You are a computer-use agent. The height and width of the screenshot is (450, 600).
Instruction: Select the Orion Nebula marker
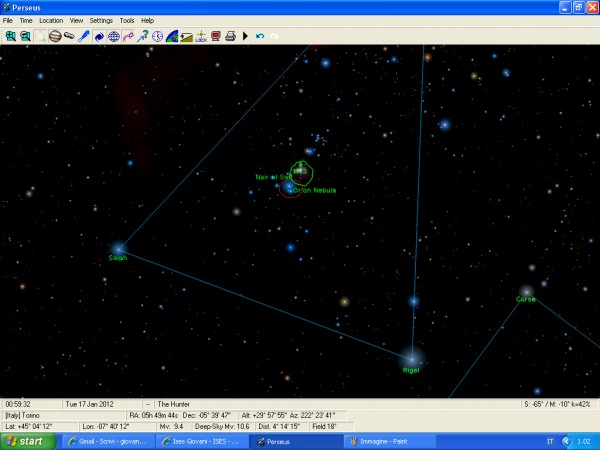point(290,187)
